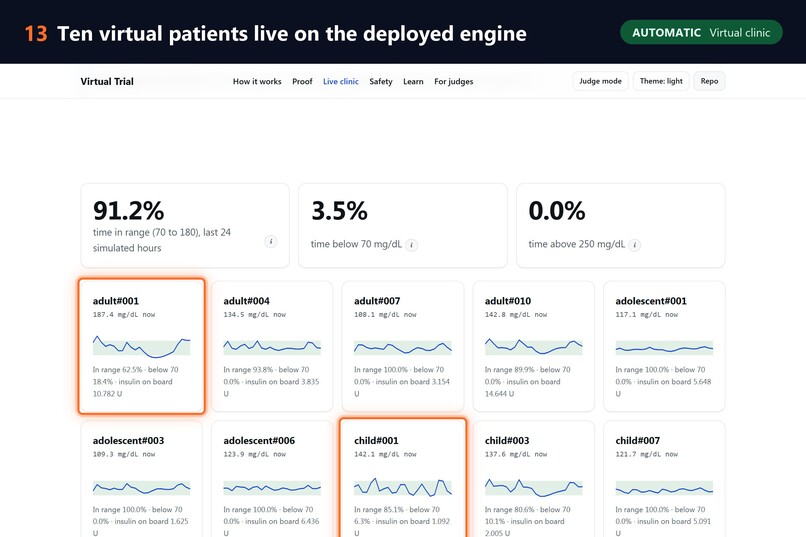Click the 91.2% time in range value
This screenshot has height=537, width=806.
point(129,211)
